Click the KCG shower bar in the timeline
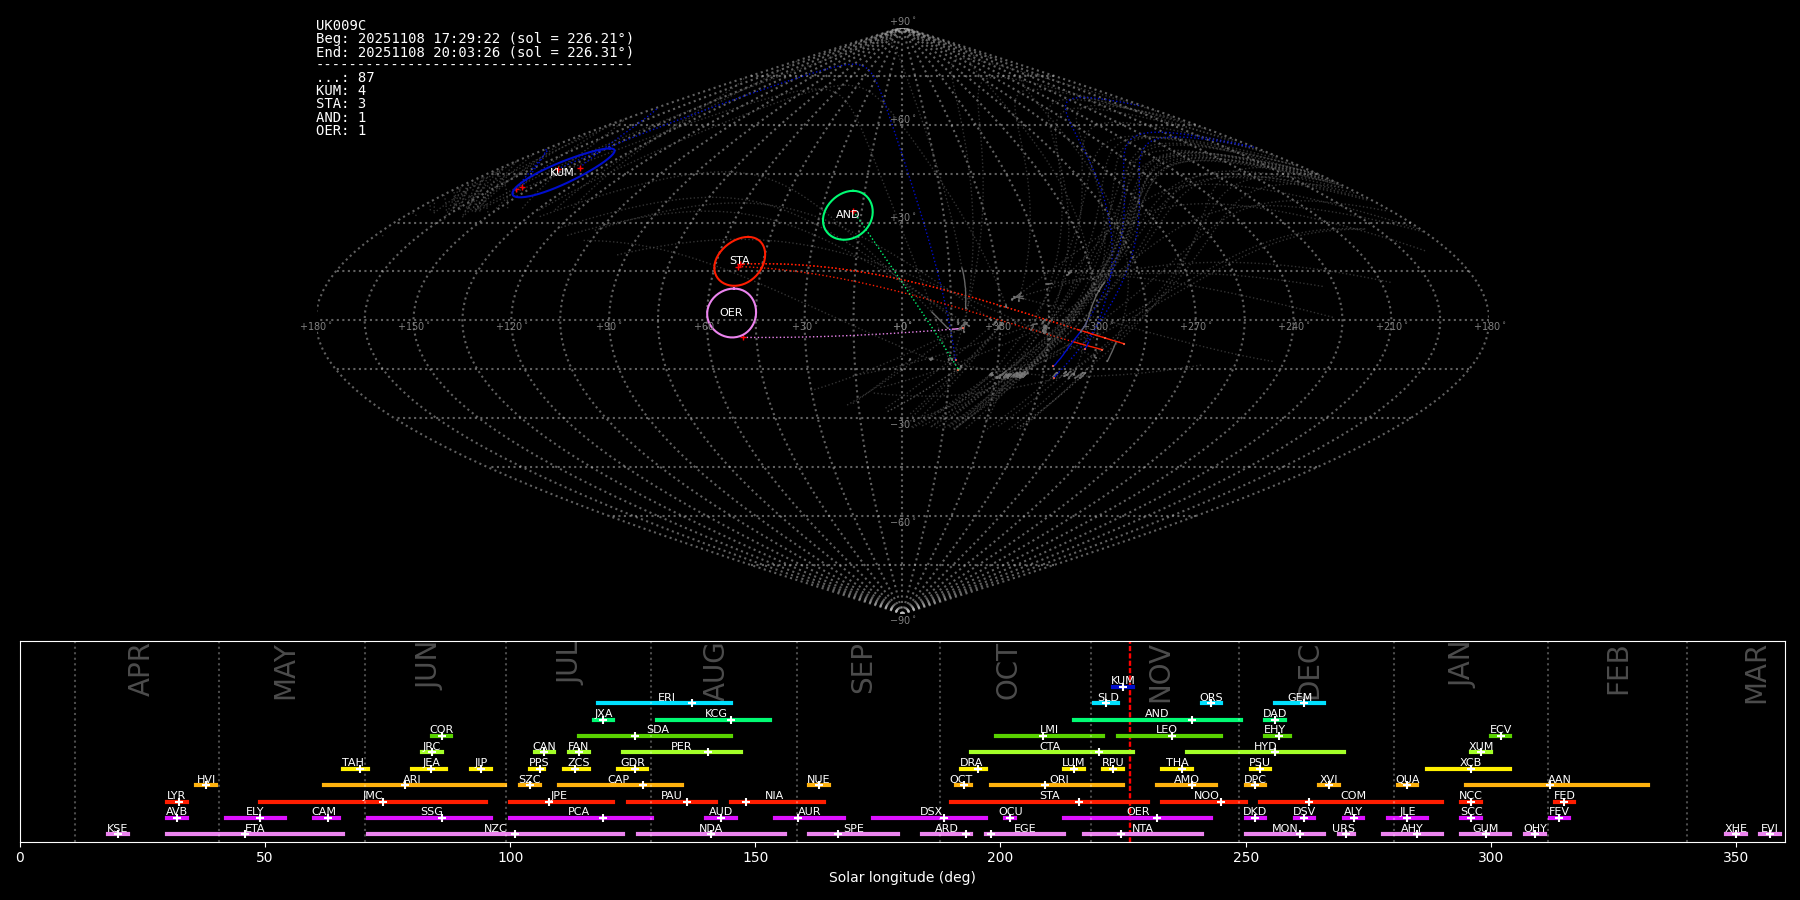The image size is (1800, 900). tap(713, 719)
